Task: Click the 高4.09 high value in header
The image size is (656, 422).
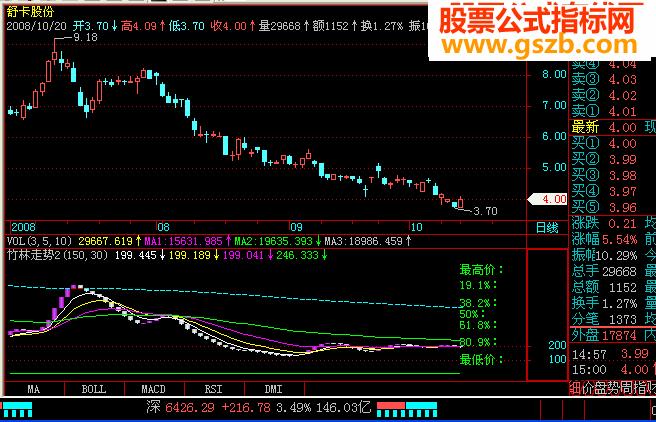Action: pyautogui.click(x=139, y=26)
